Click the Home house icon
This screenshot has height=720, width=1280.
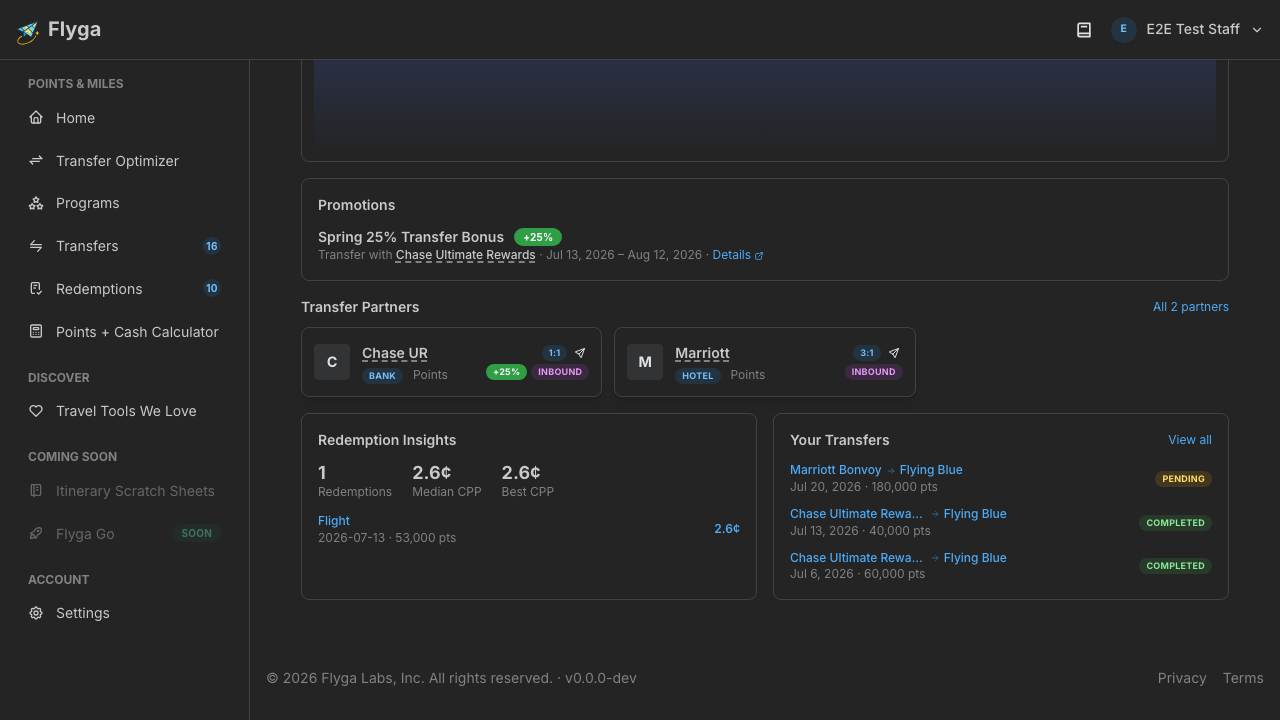click(36, 118)
